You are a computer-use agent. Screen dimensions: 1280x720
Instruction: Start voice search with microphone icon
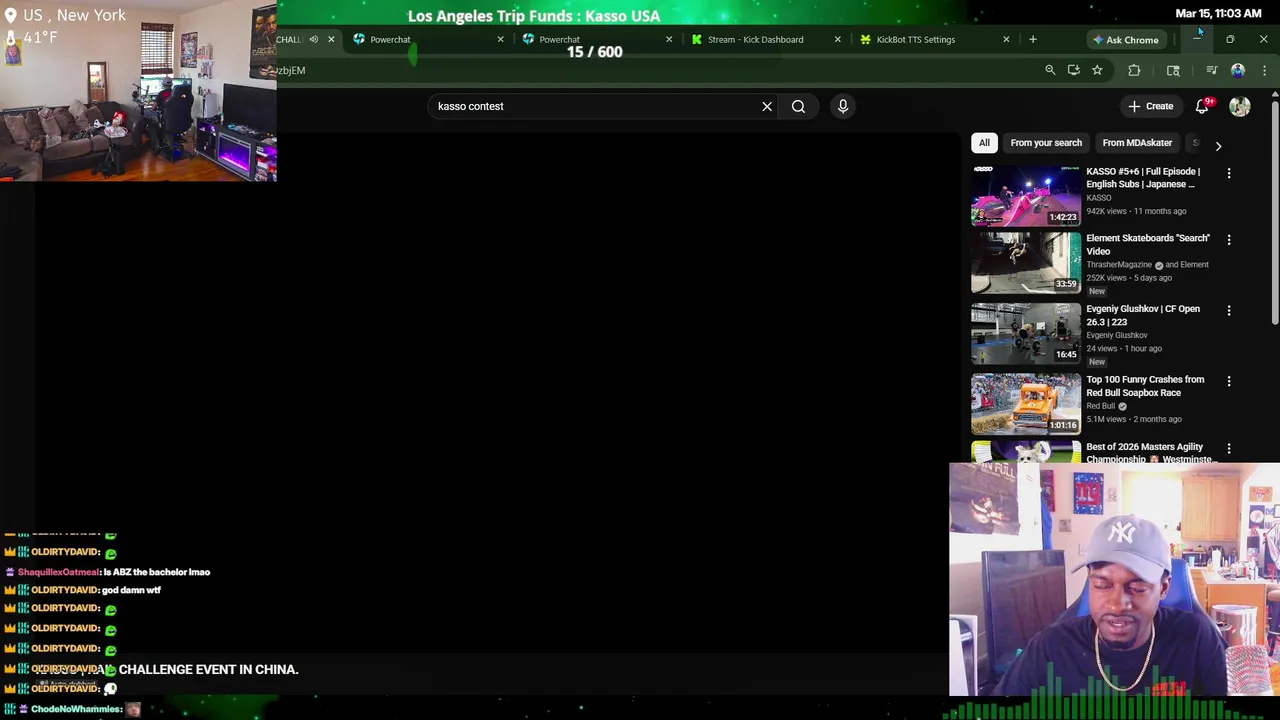843,106
